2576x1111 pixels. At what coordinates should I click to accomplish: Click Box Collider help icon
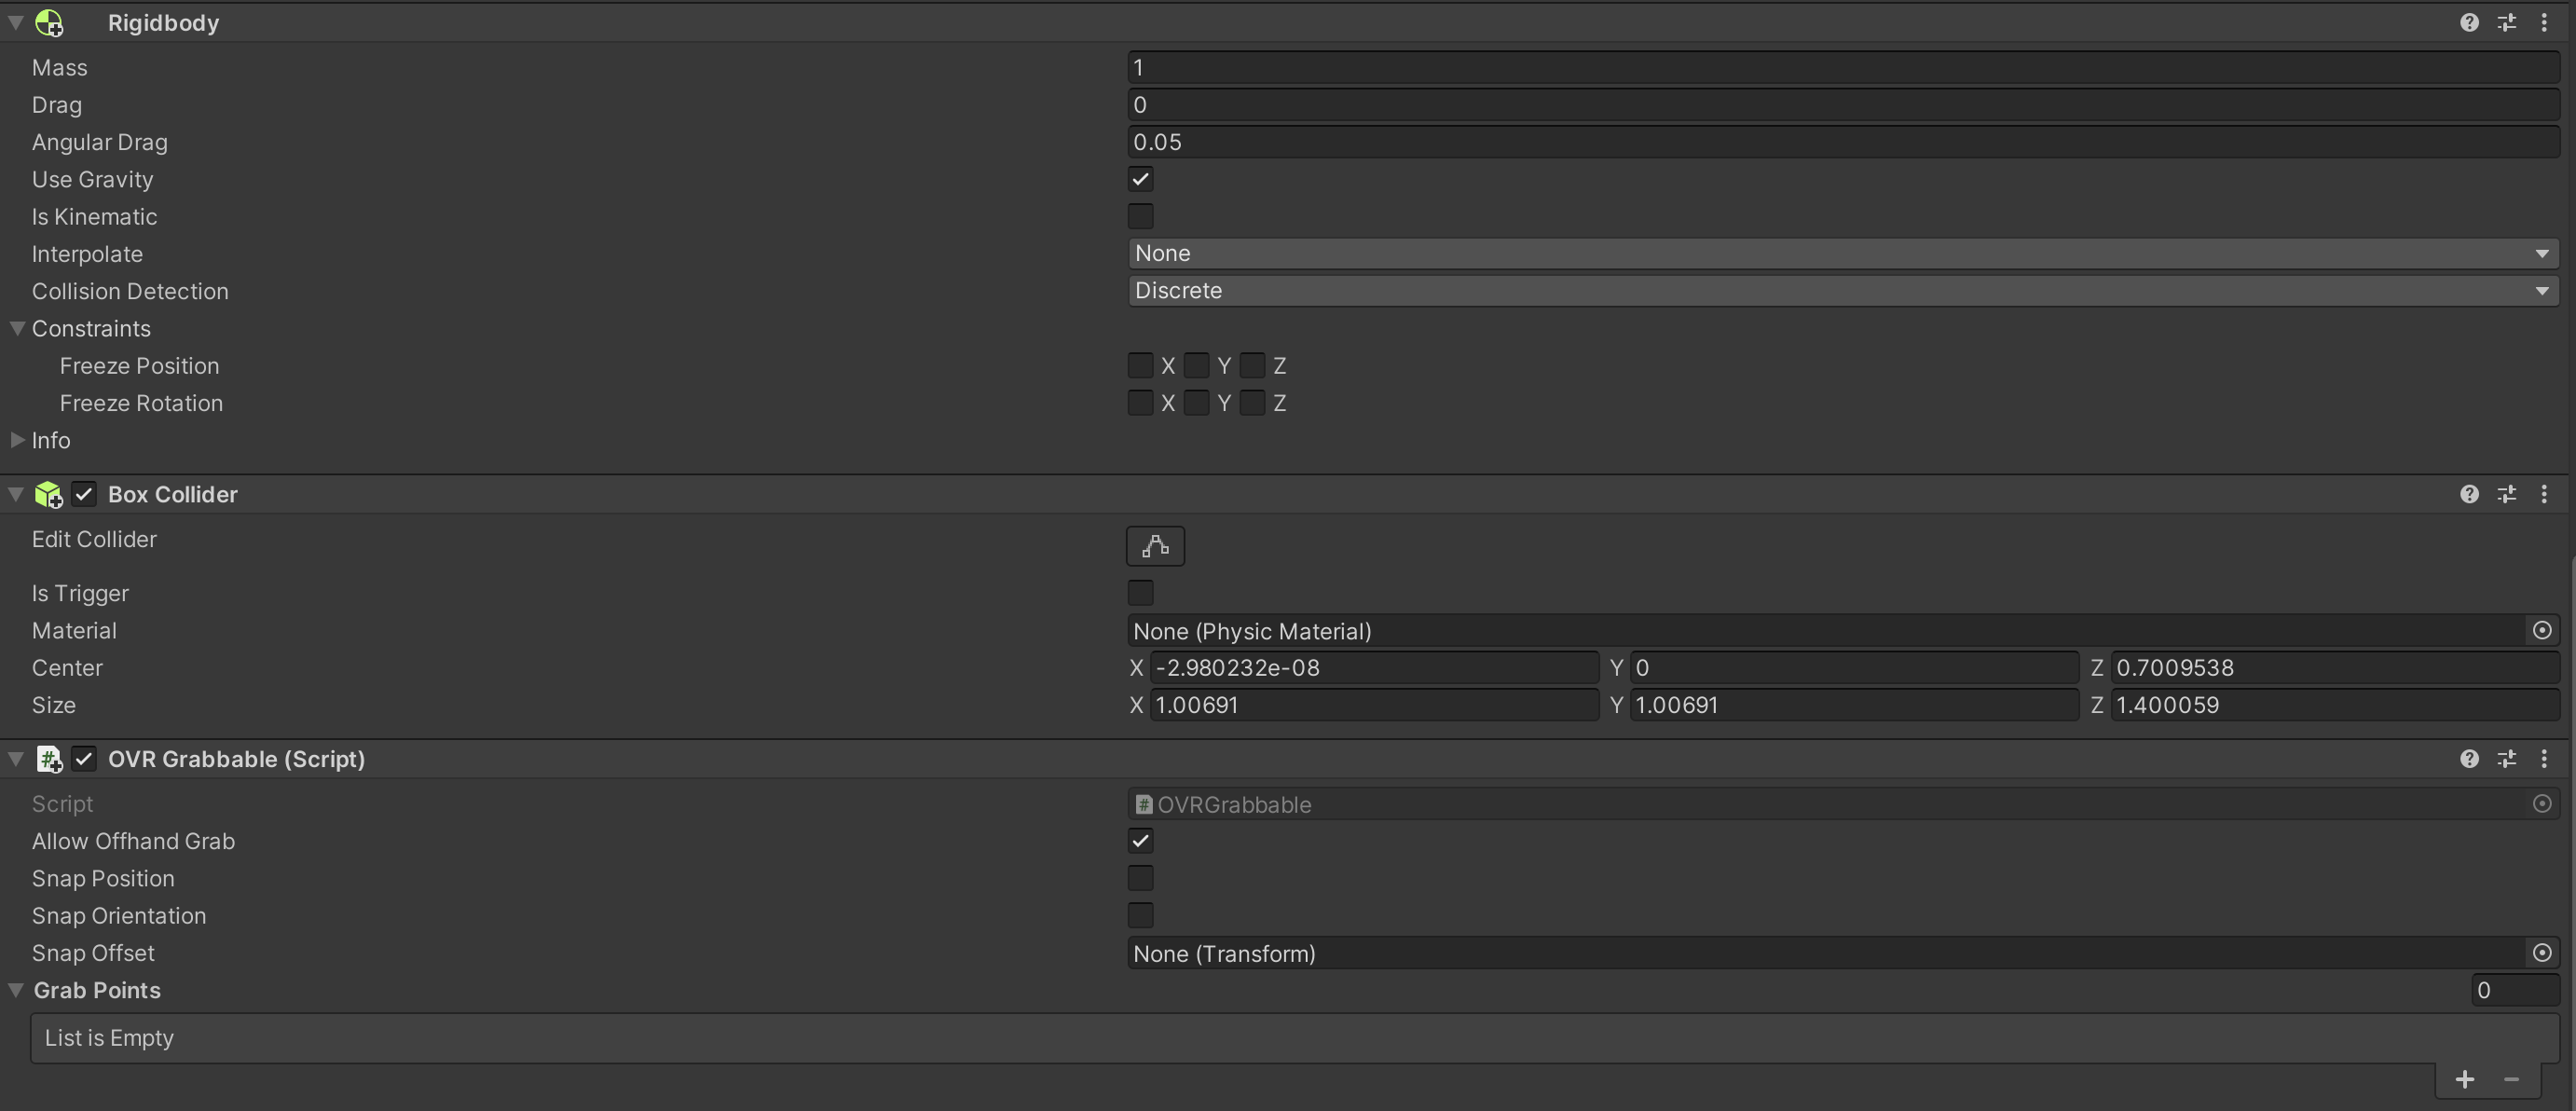pyautogui.click(x=2469, y=494)
